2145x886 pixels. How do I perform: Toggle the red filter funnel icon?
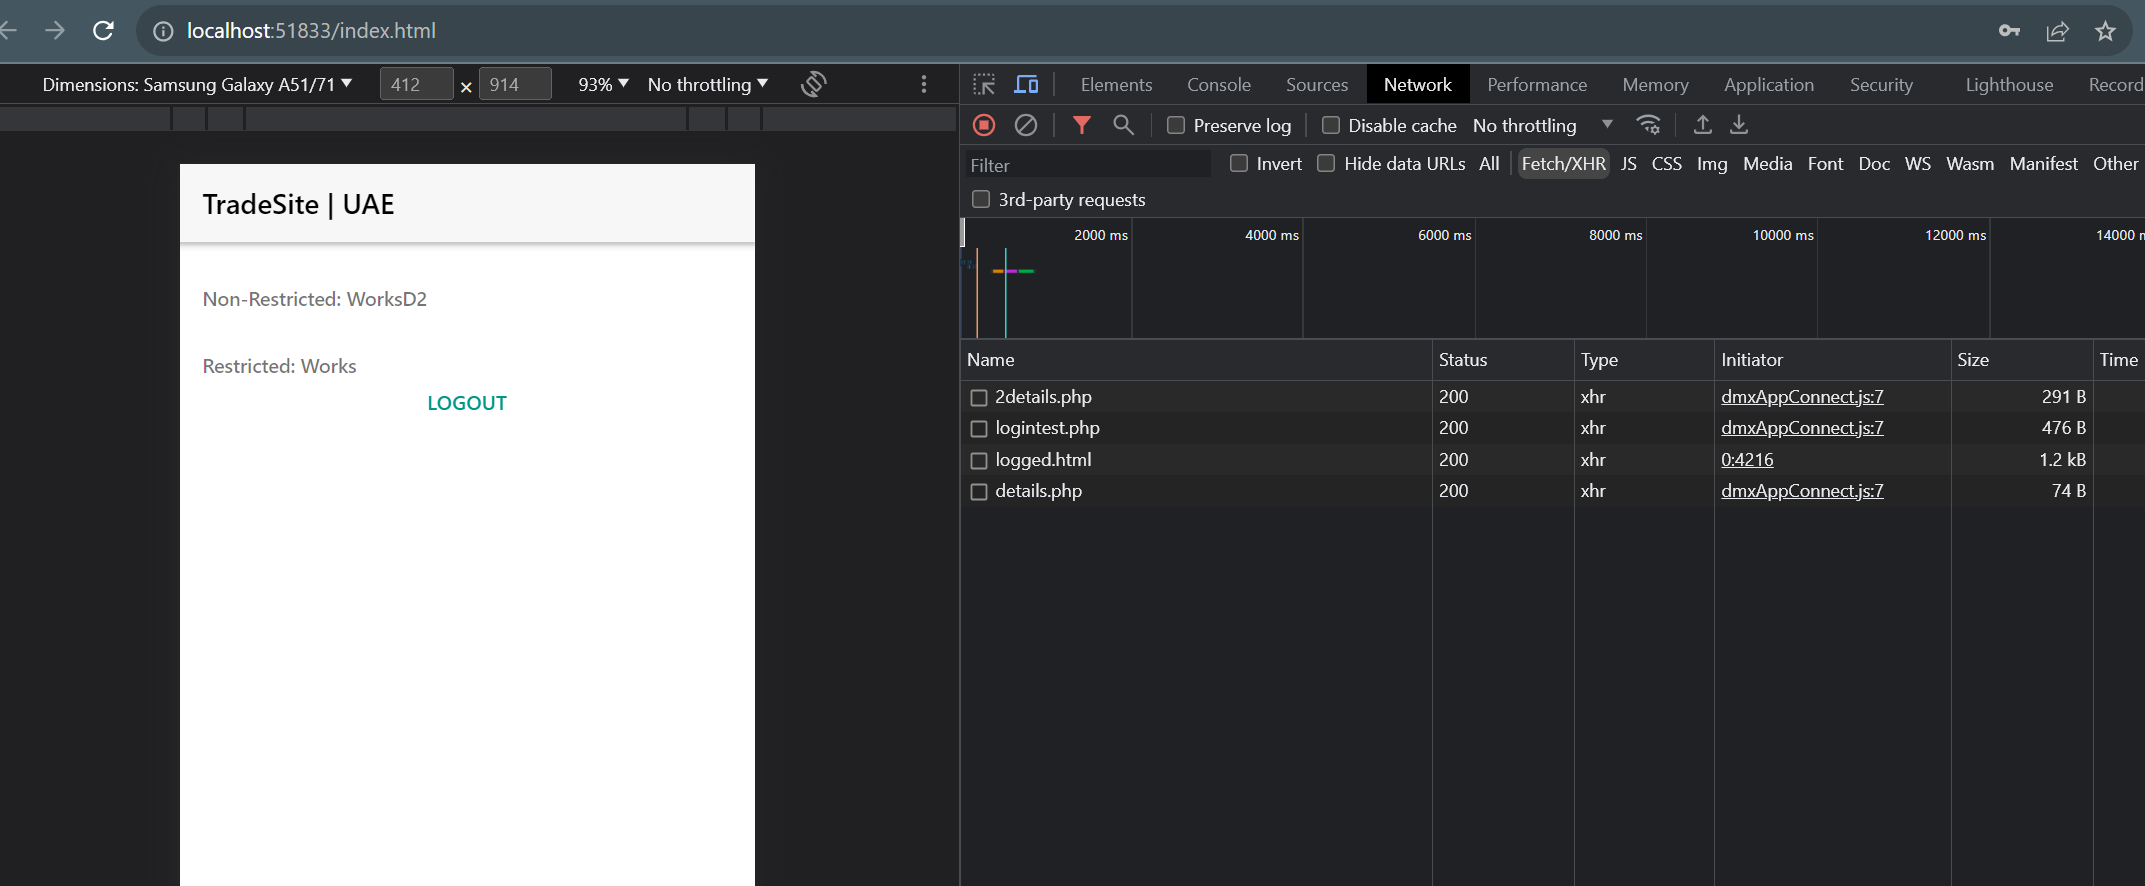click(1081, 125)
